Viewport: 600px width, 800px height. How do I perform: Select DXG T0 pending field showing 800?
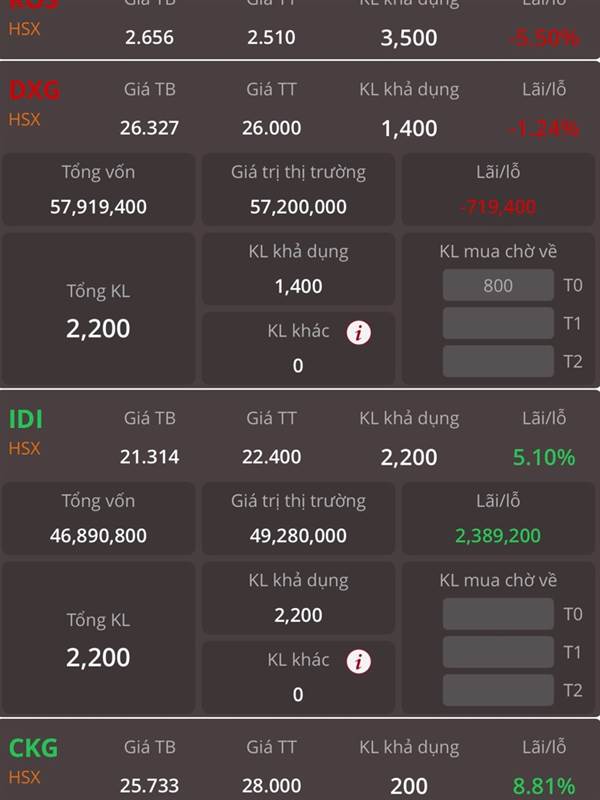pyautogui.click(x=498, y=285)
